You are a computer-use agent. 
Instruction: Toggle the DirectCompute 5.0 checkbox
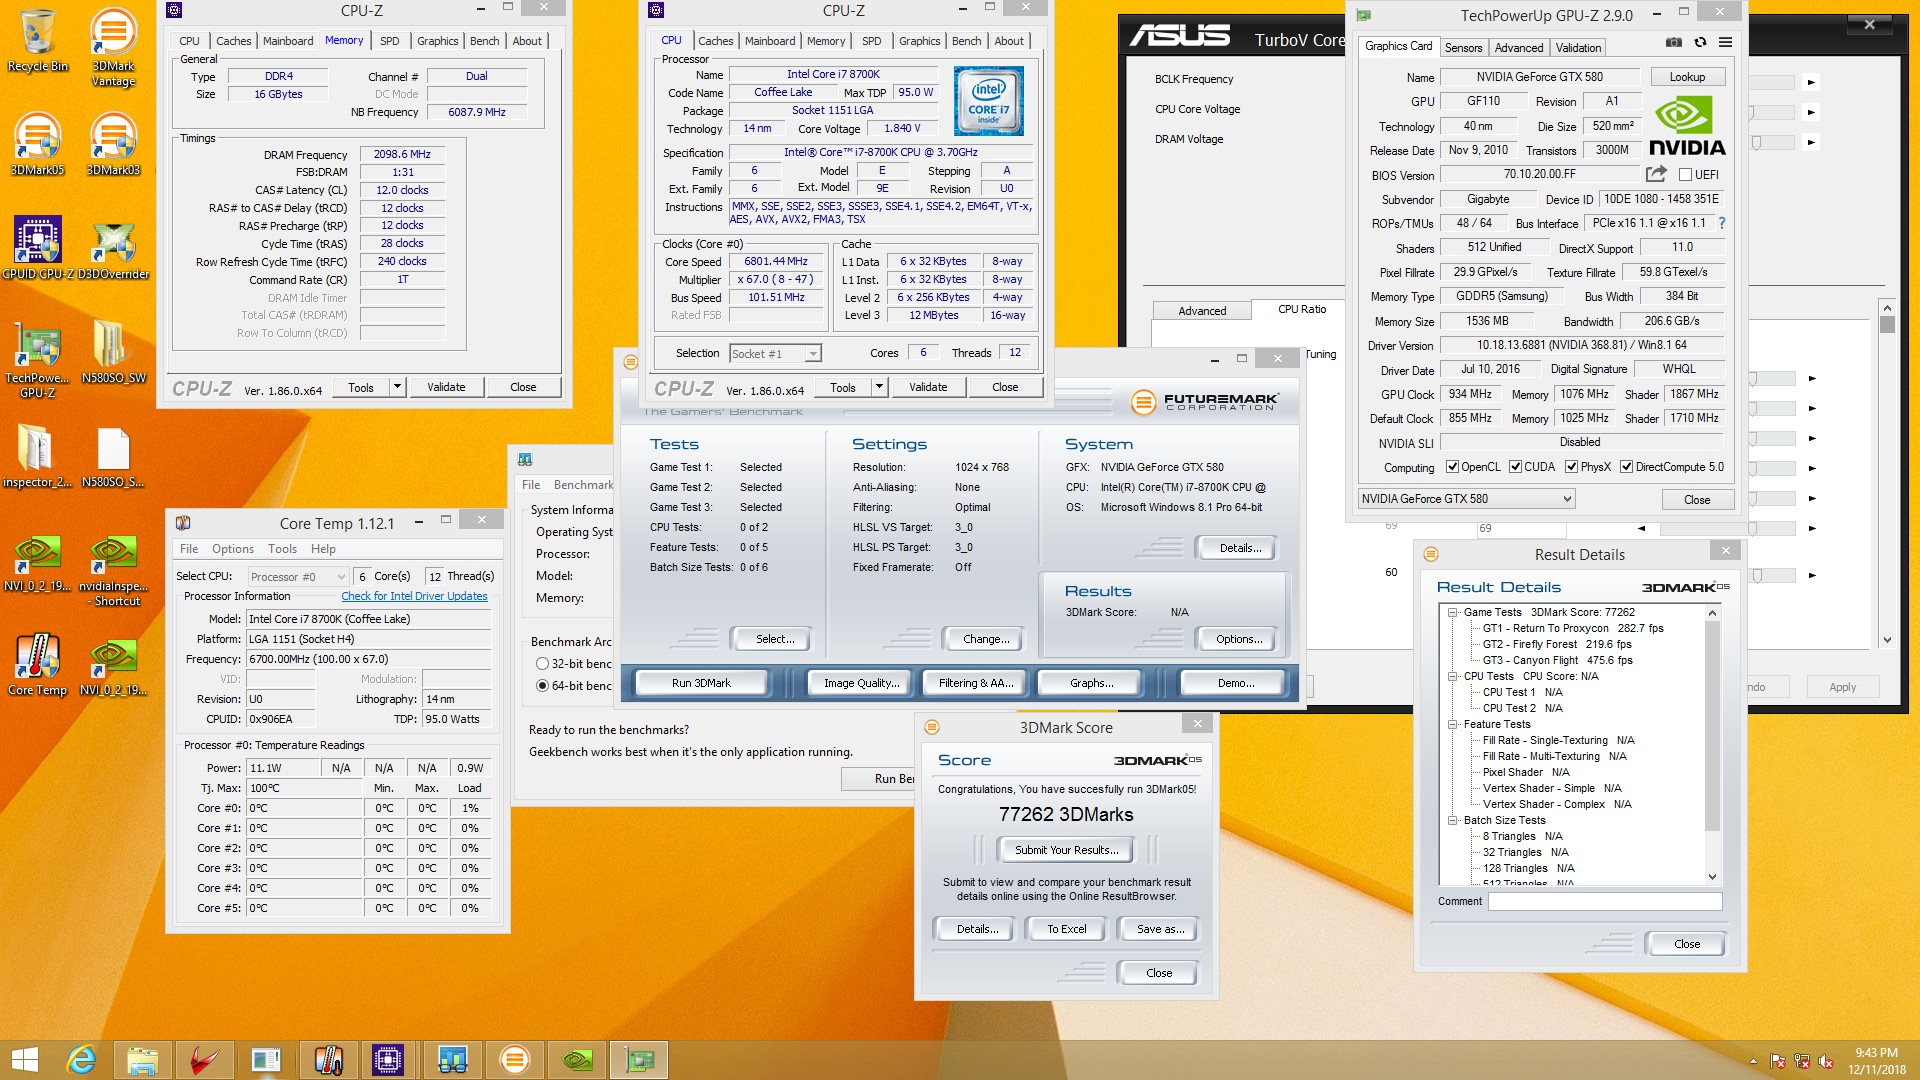pyautogui.click(x=1626, y=467)
